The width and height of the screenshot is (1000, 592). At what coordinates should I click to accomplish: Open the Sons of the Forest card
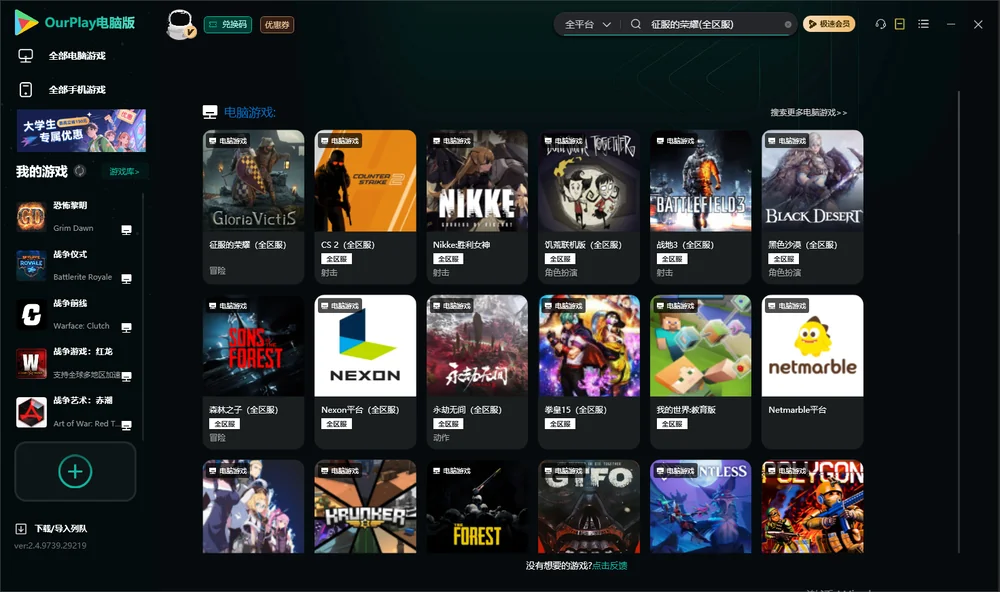point(253,372)
